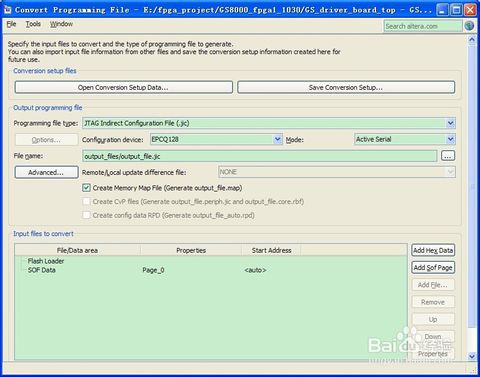Open the Programming file type dropdown
This screenshot has height=377, width=480.
[x=269, y=123]
